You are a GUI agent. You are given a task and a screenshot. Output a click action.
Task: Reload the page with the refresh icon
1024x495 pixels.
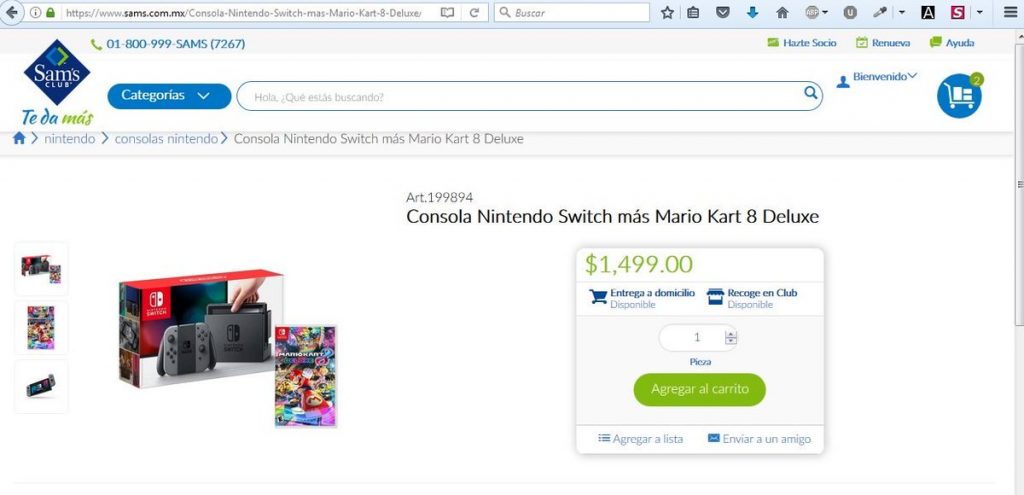474,13
